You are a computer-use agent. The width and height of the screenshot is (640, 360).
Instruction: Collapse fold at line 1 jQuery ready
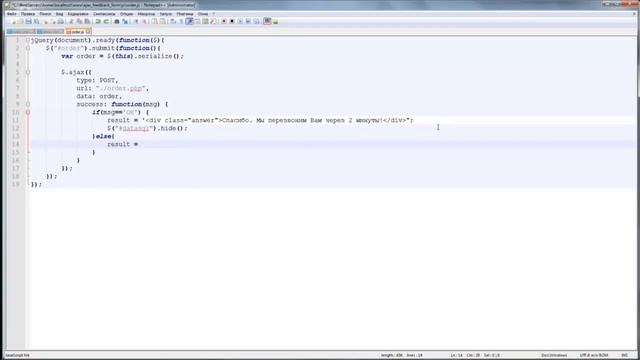click(x=28, y=40)
